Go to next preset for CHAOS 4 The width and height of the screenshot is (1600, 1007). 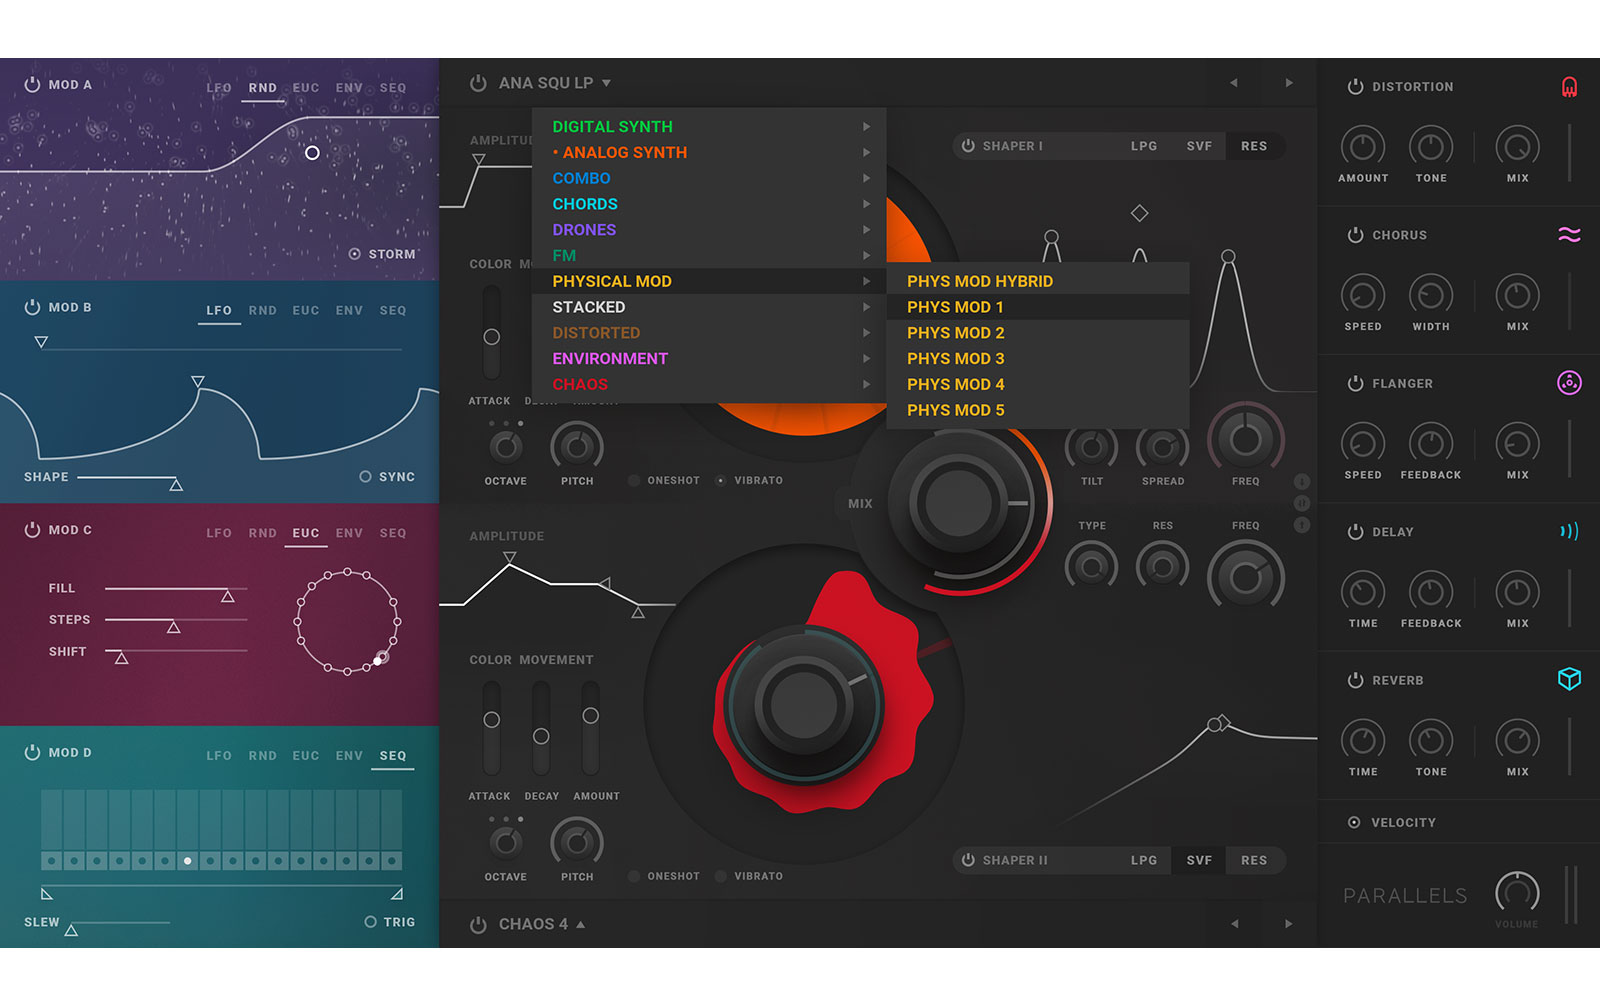[x=1288, y=924]
